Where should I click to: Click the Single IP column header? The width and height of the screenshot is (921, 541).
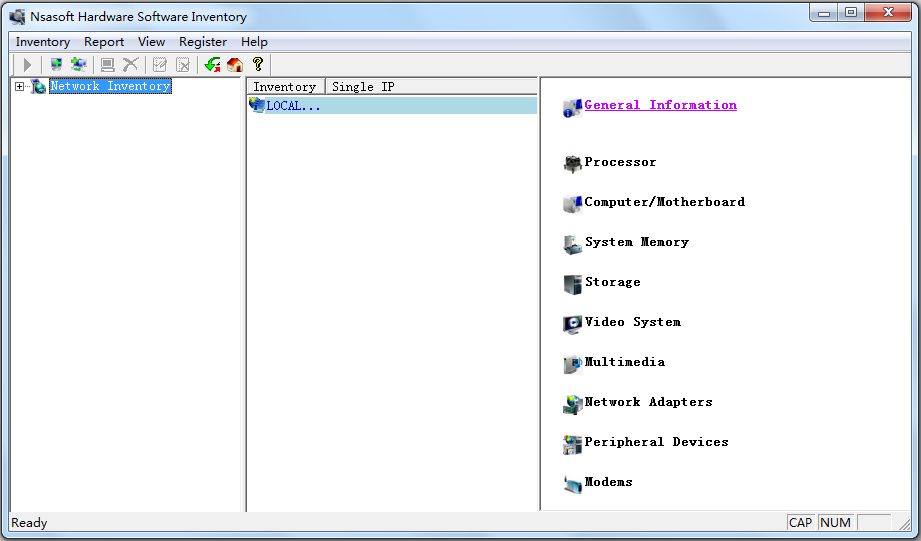coord(432,86)
